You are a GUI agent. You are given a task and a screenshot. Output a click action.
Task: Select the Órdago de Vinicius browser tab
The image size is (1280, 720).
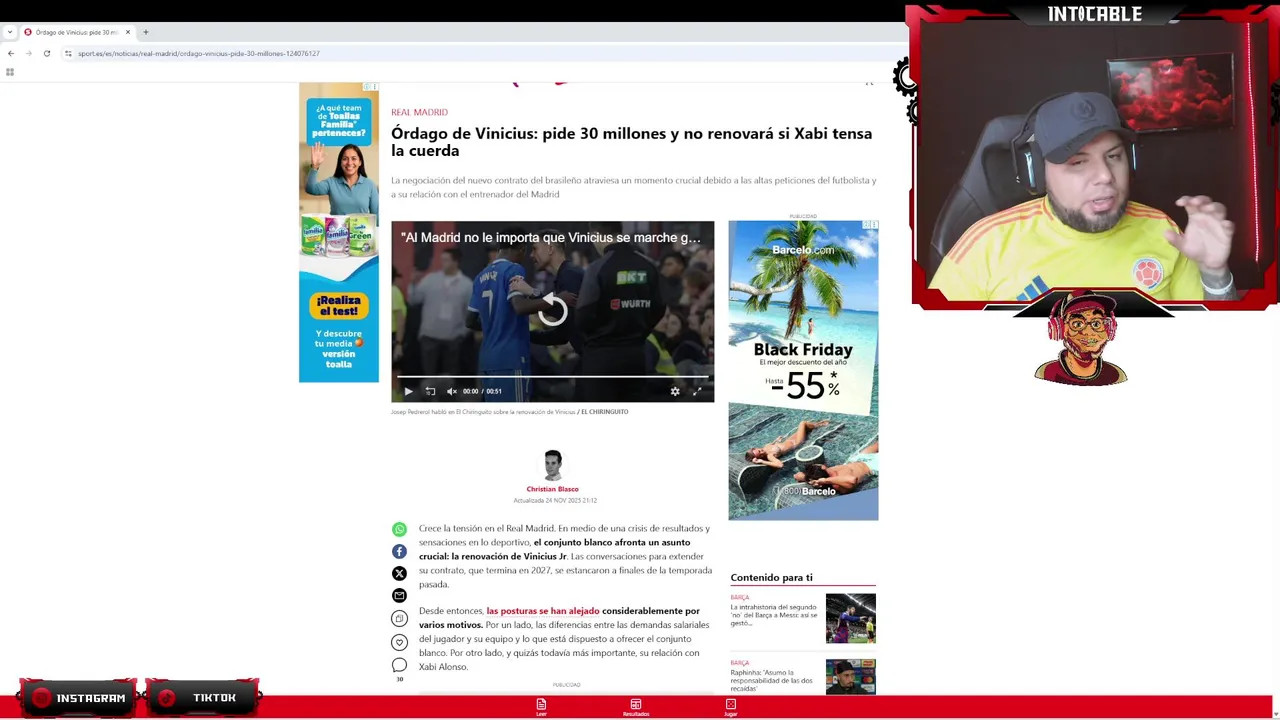78,32
